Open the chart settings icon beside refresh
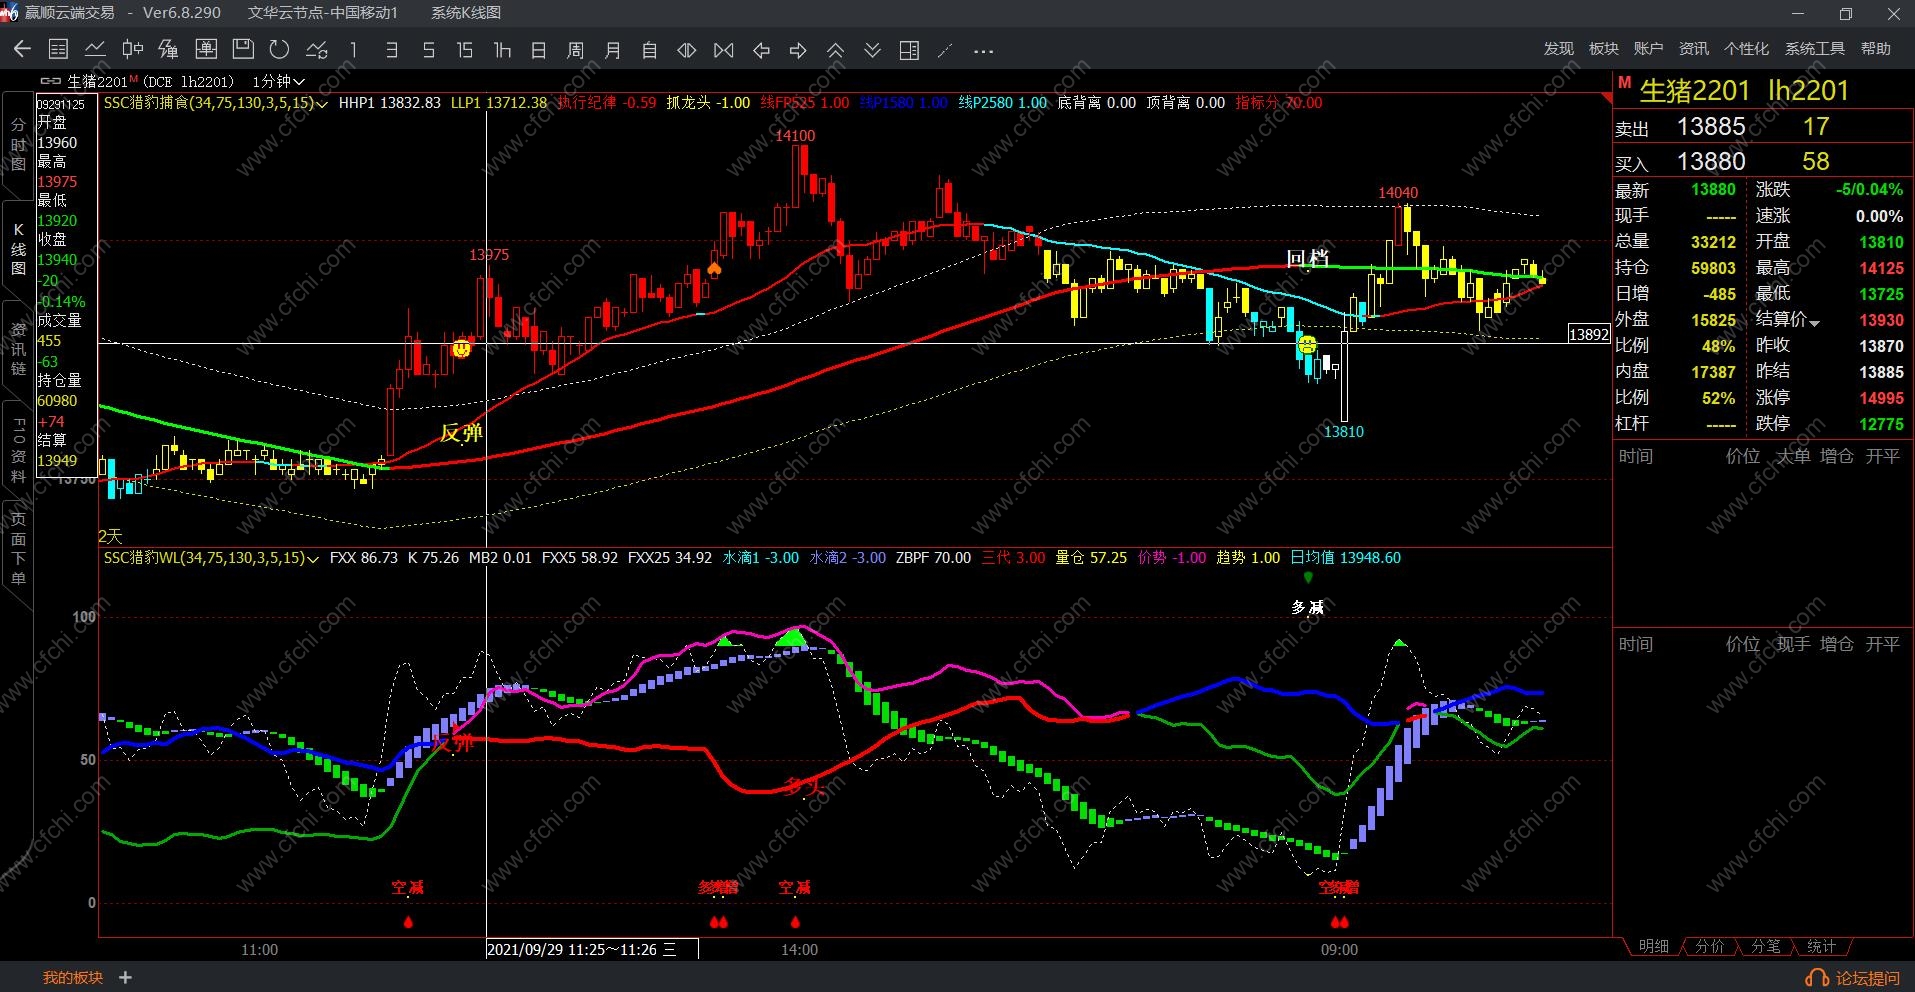Screen dimensions: 1915x992 point(317,50)
